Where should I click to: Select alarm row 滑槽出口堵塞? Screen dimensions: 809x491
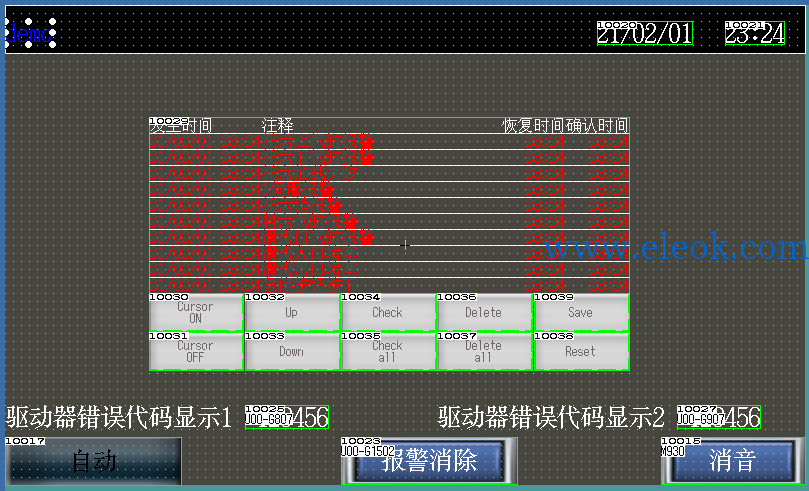390,270
